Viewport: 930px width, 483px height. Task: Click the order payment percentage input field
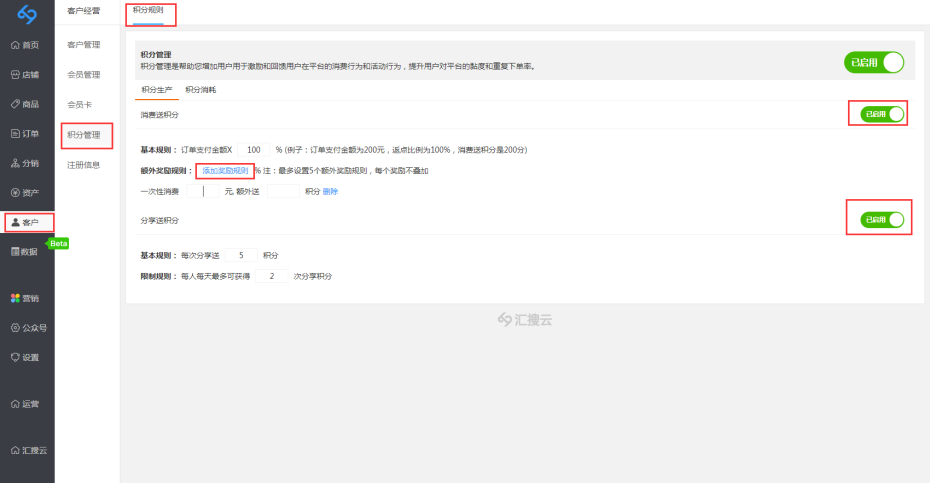(x=254, y=149)
